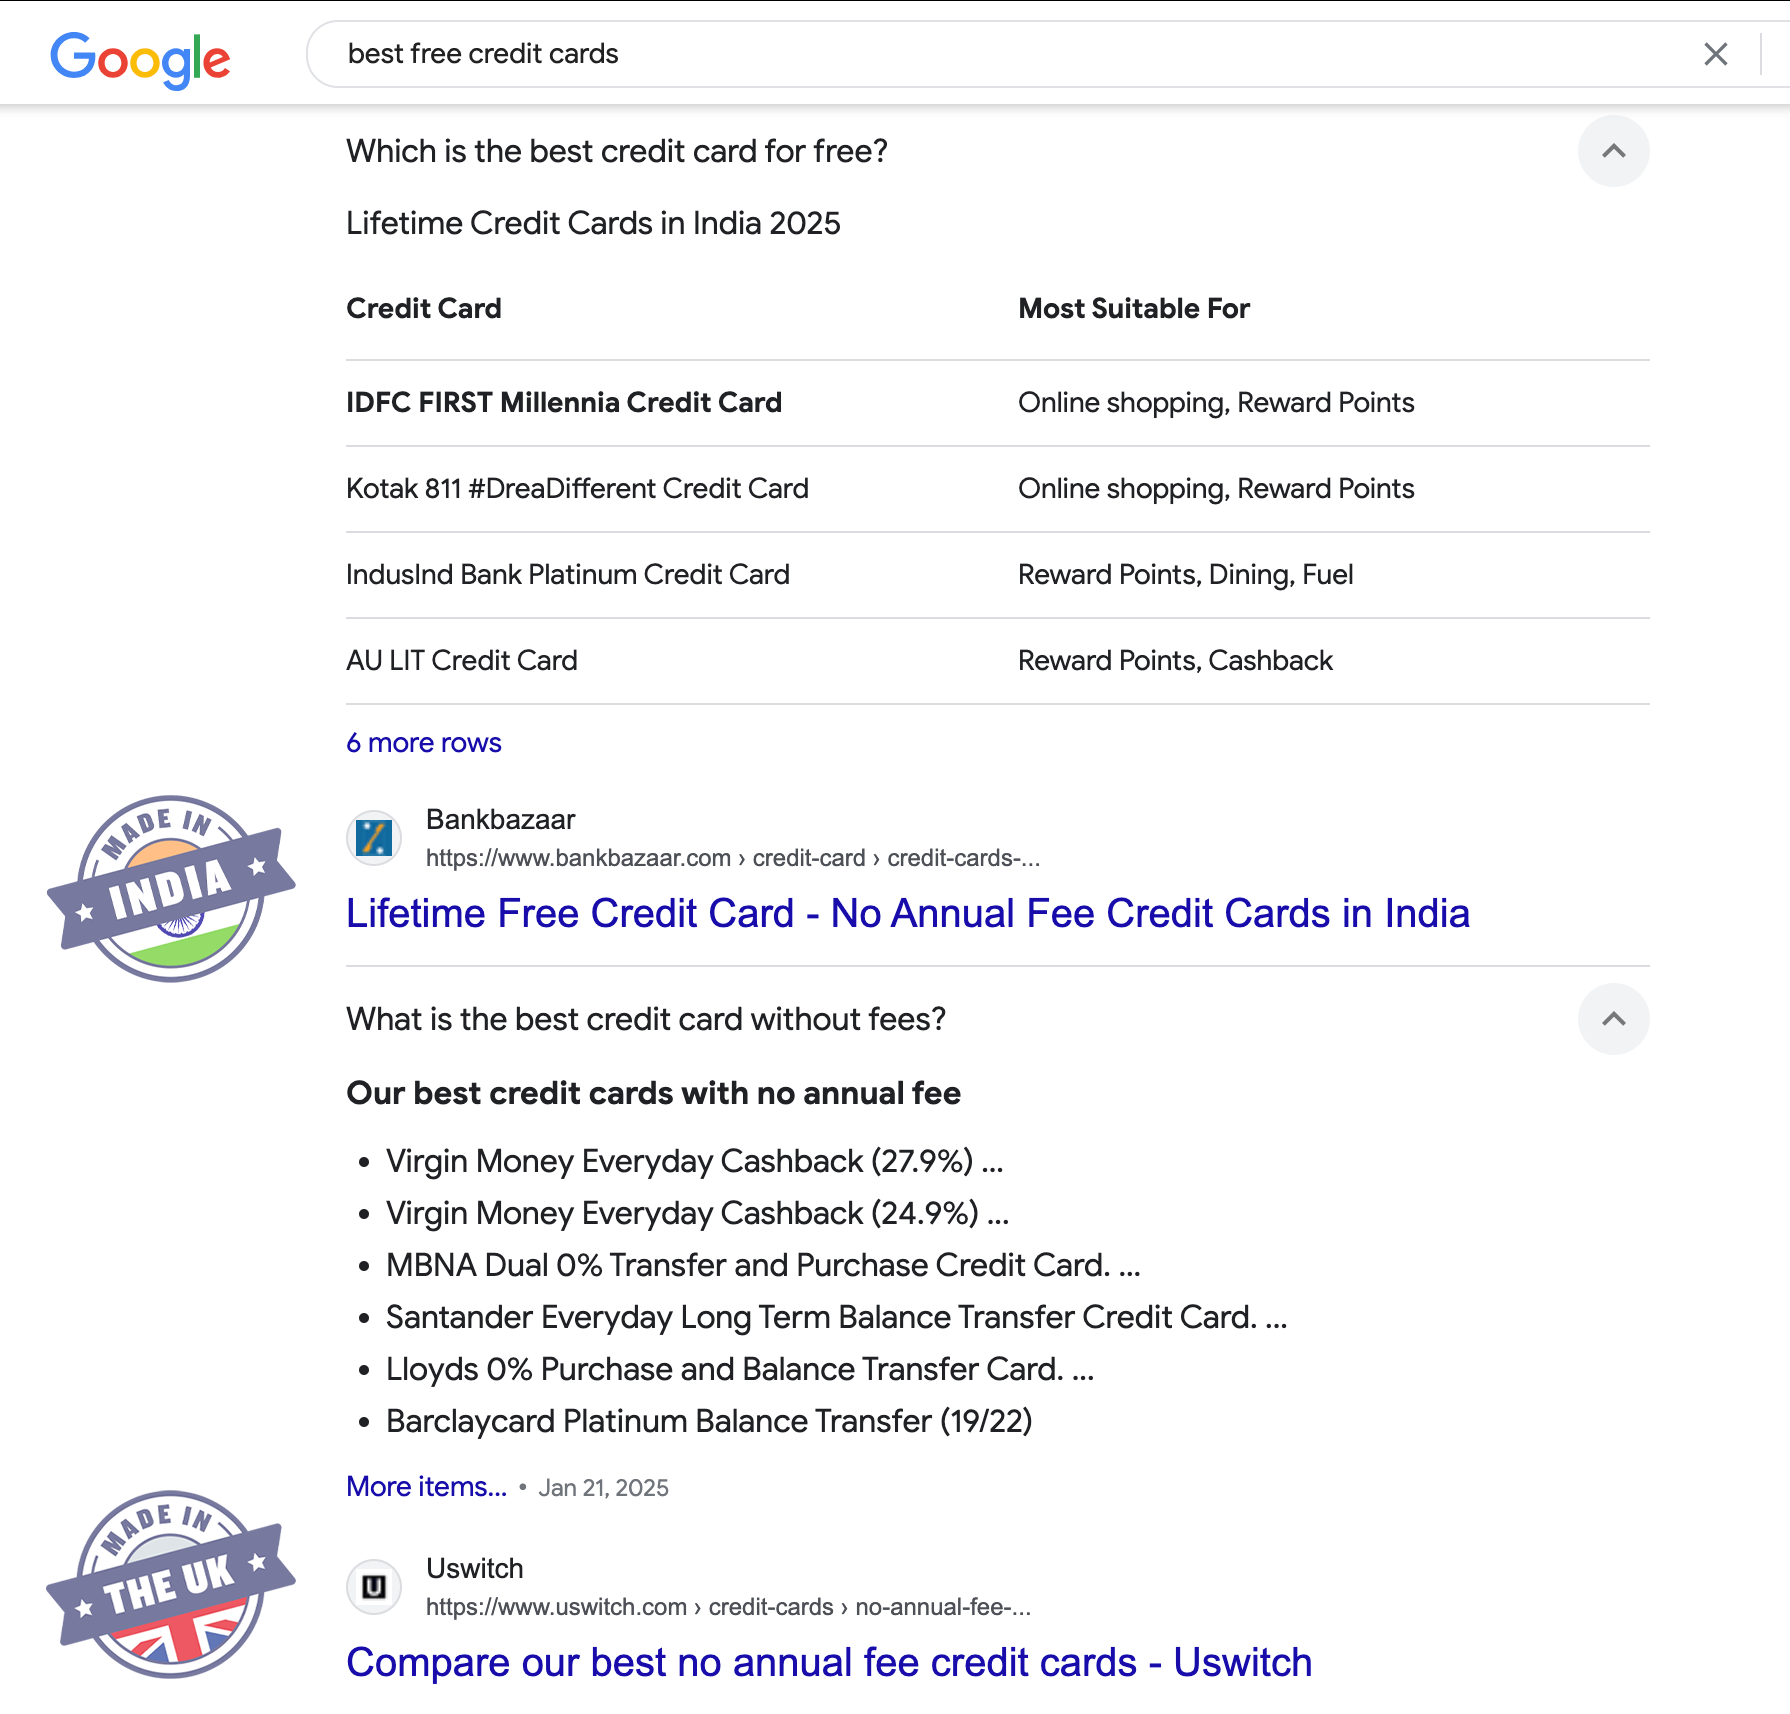
Task: Click the 'What is the best credit card without fees?' question
Action: click(646, 1019)
